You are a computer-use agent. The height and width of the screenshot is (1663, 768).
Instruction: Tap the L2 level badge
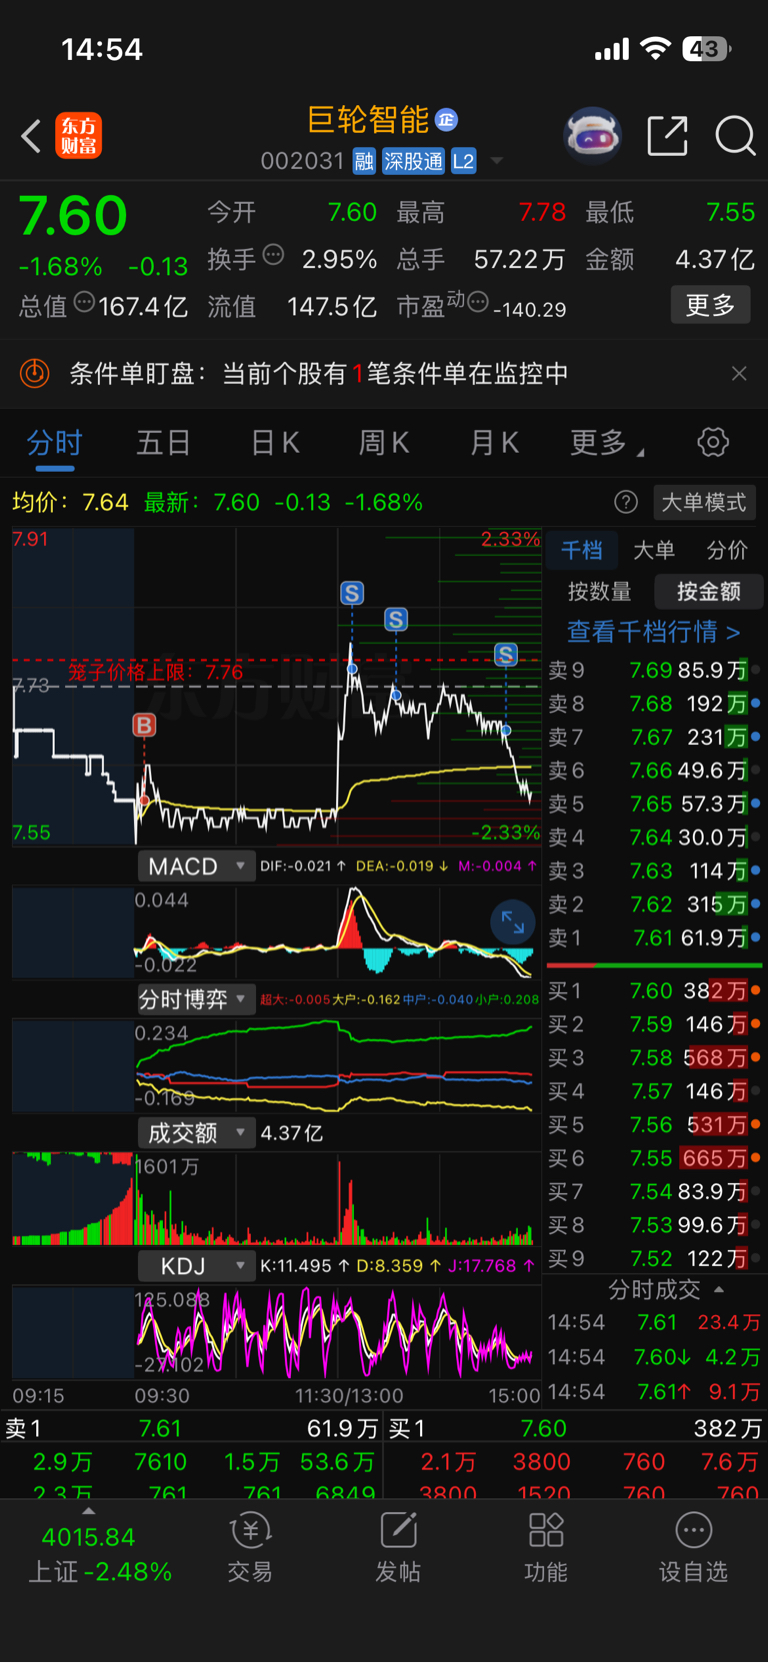coord(463,161)
